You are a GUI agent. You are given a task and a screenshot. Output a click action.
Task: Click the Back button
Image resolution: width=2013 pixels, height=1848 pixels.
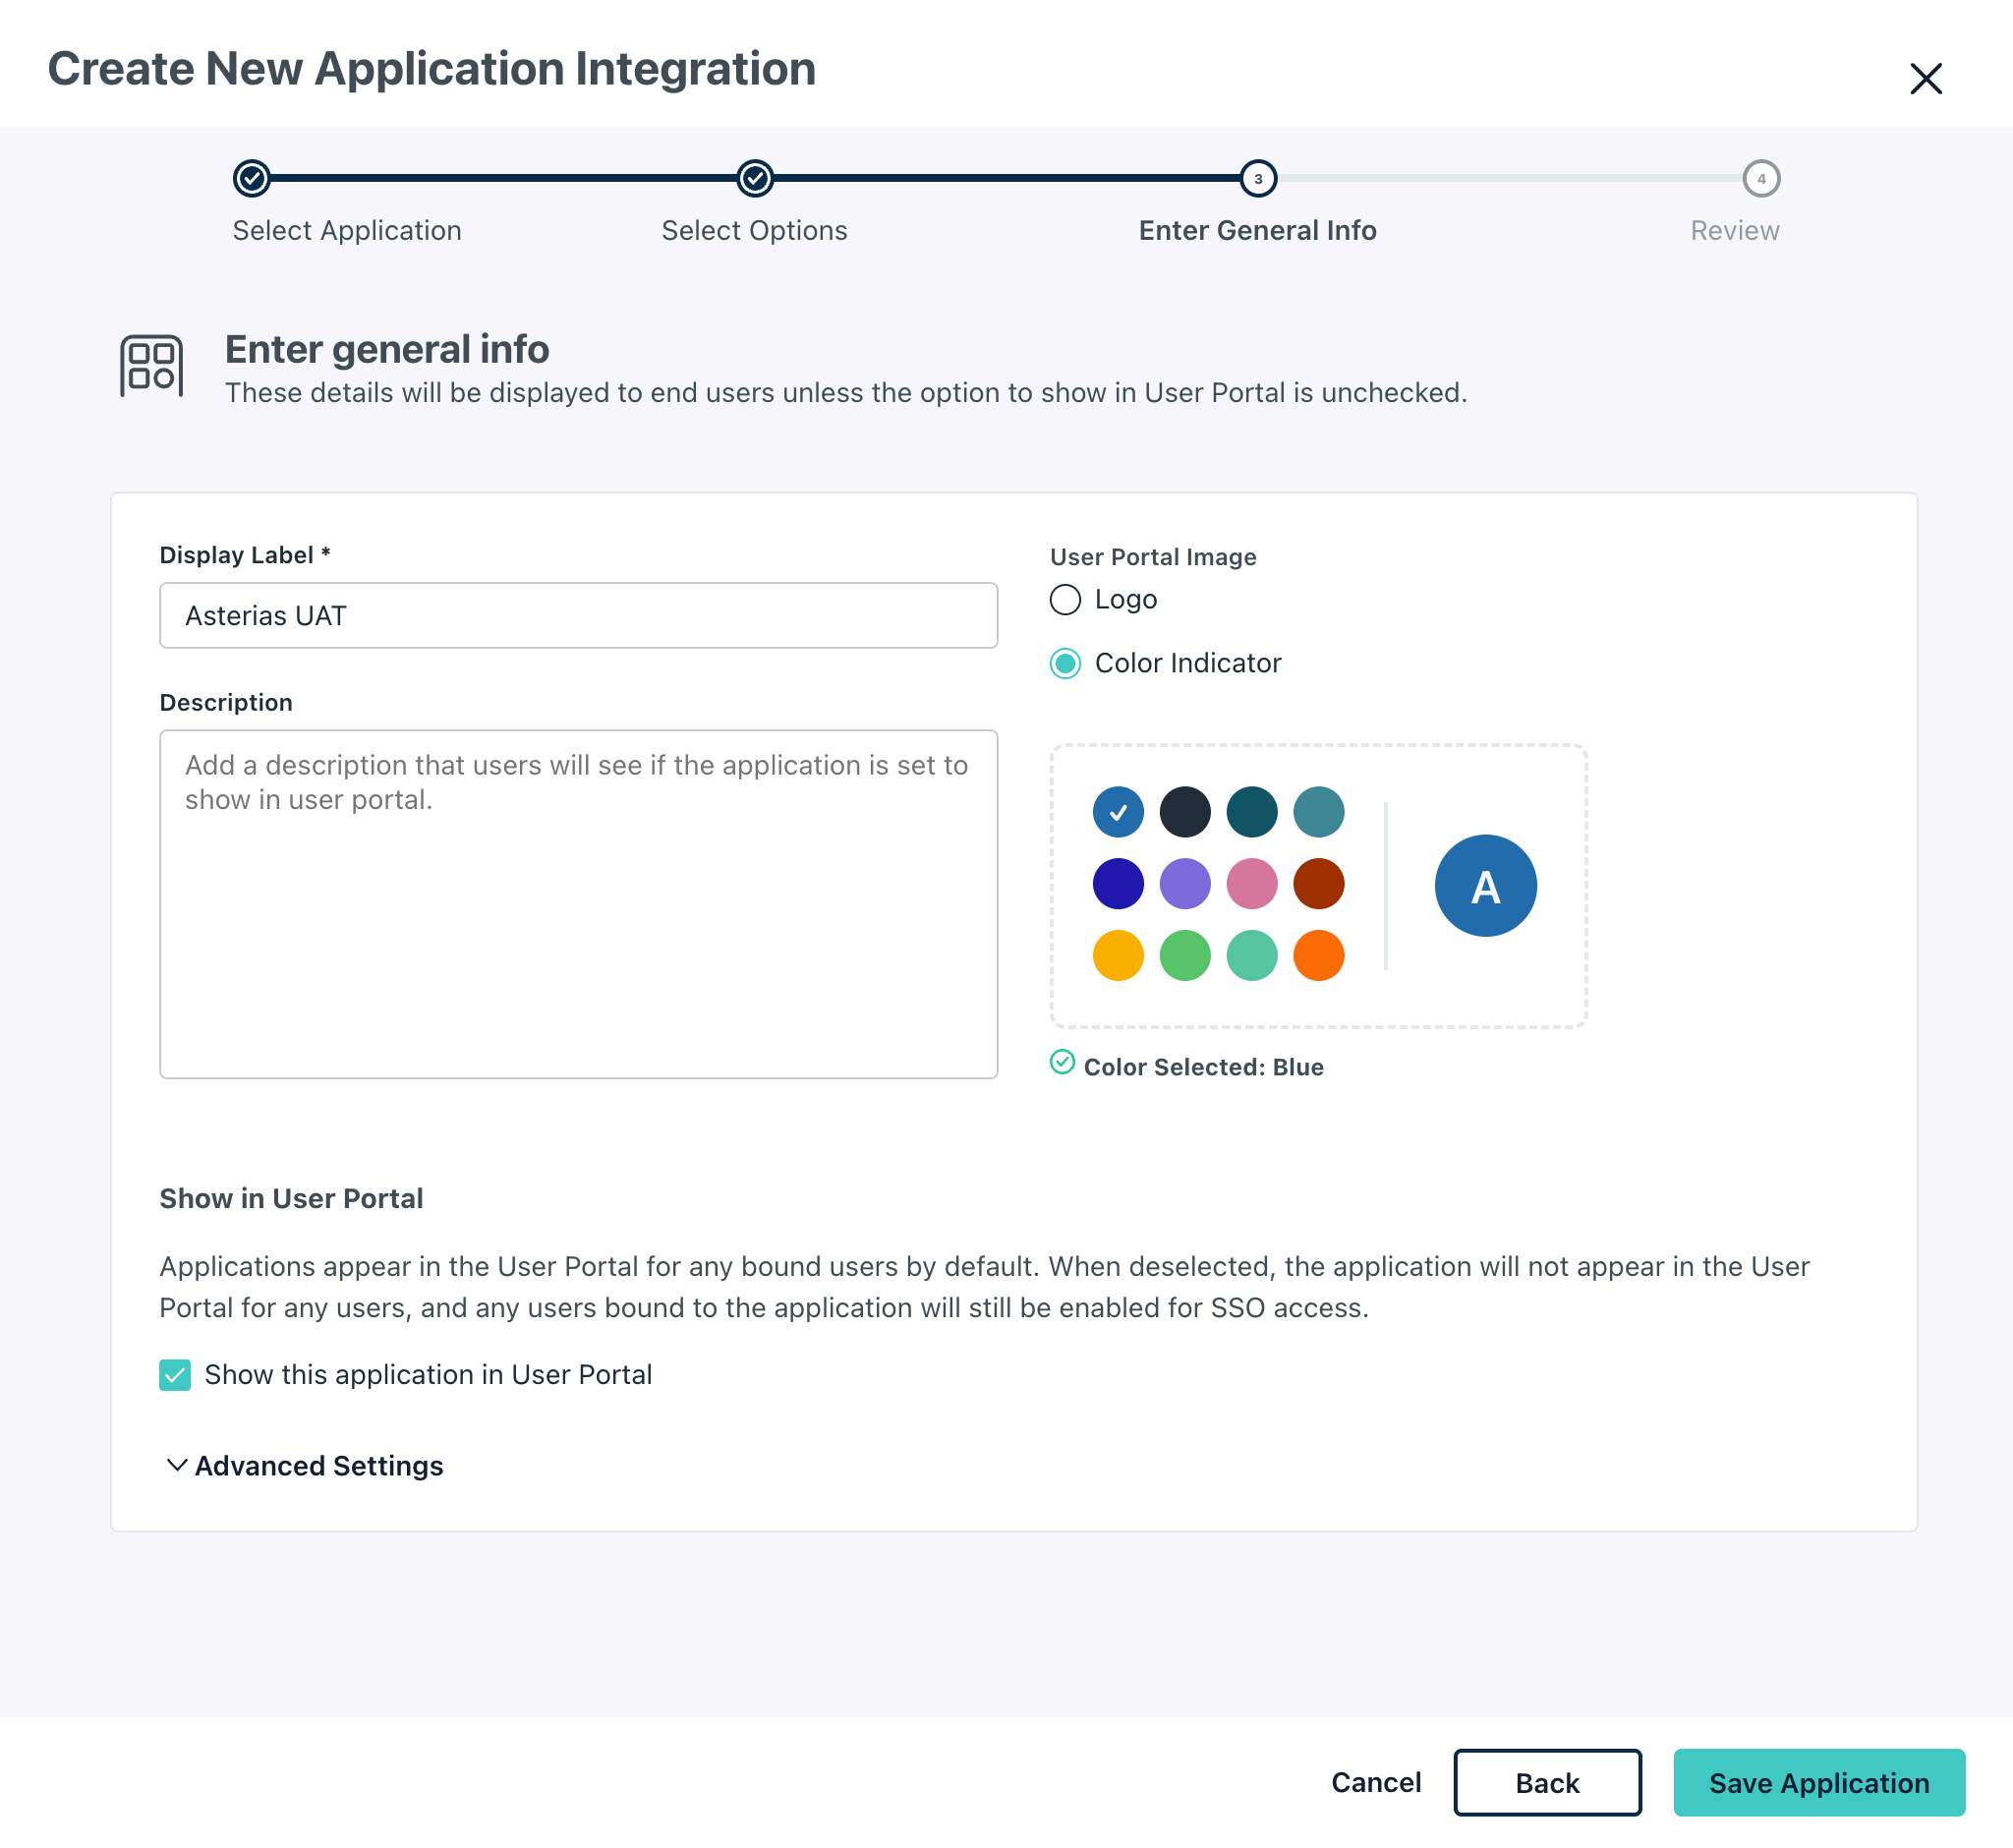point(1546,1782)
